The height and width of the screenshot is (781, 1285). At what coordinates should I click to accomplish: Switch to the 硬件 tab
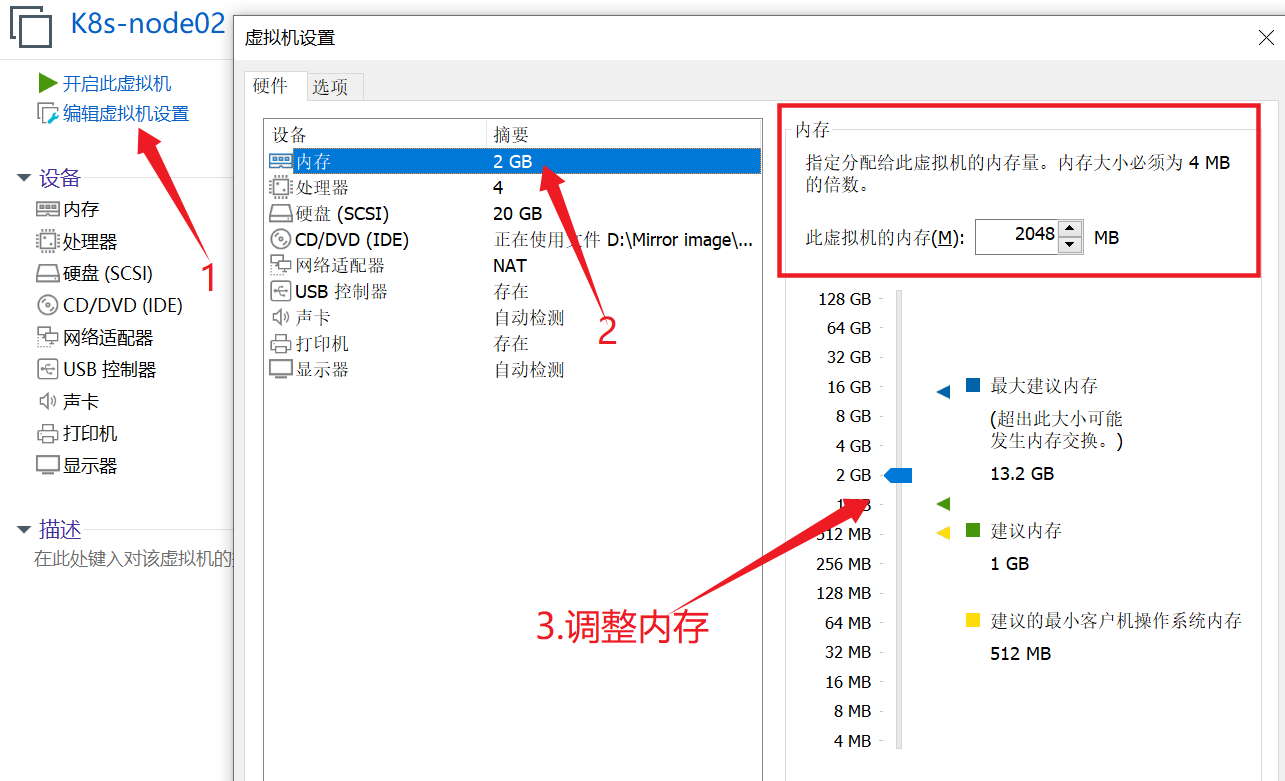270,86
